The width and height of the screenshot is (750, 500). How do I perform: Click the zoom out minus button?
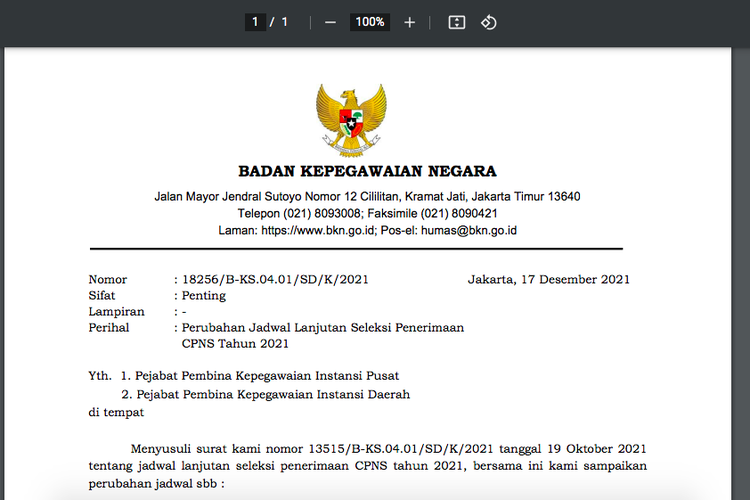point(330,22)
